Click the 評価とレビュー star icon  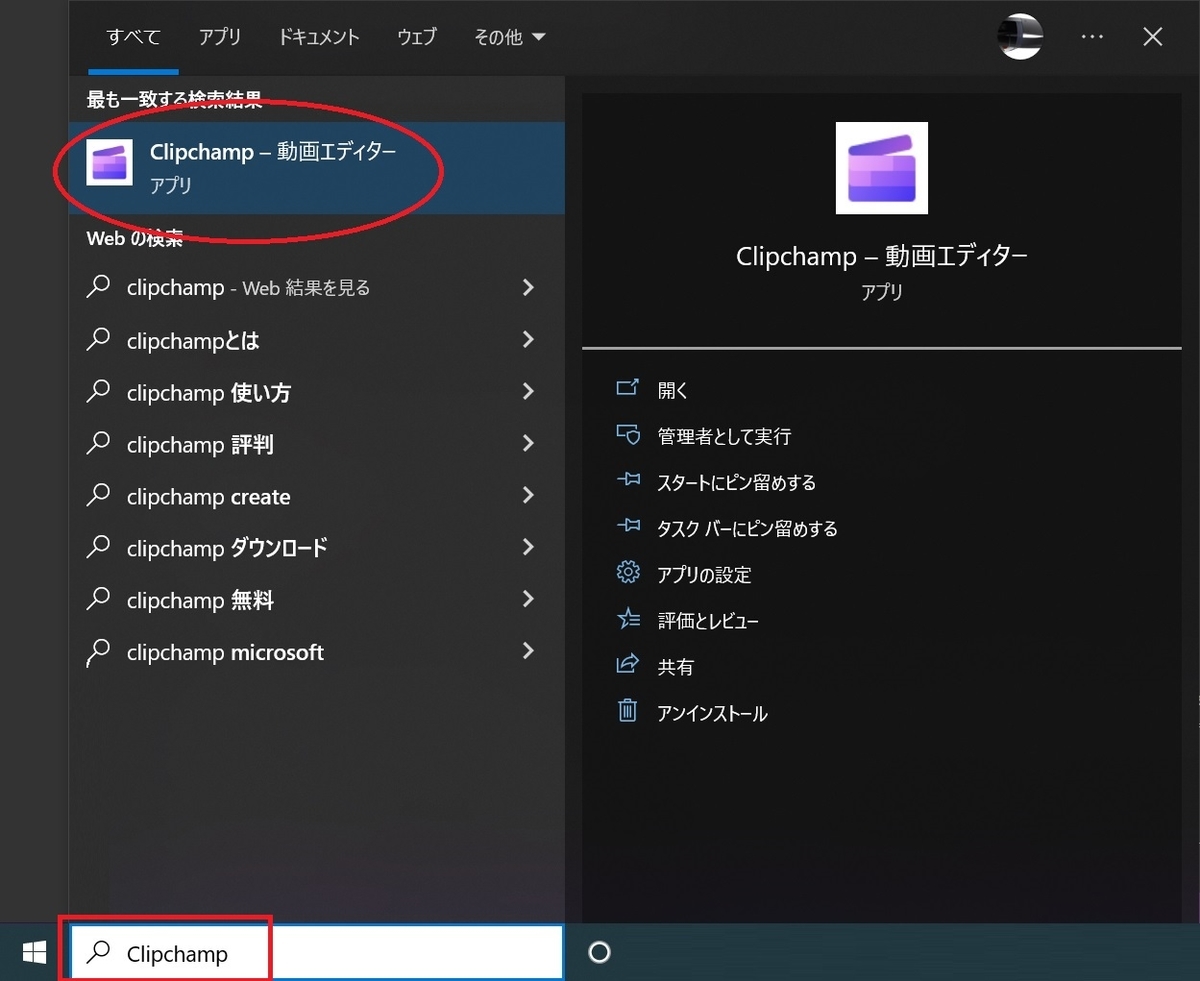[x=628, y=620]
